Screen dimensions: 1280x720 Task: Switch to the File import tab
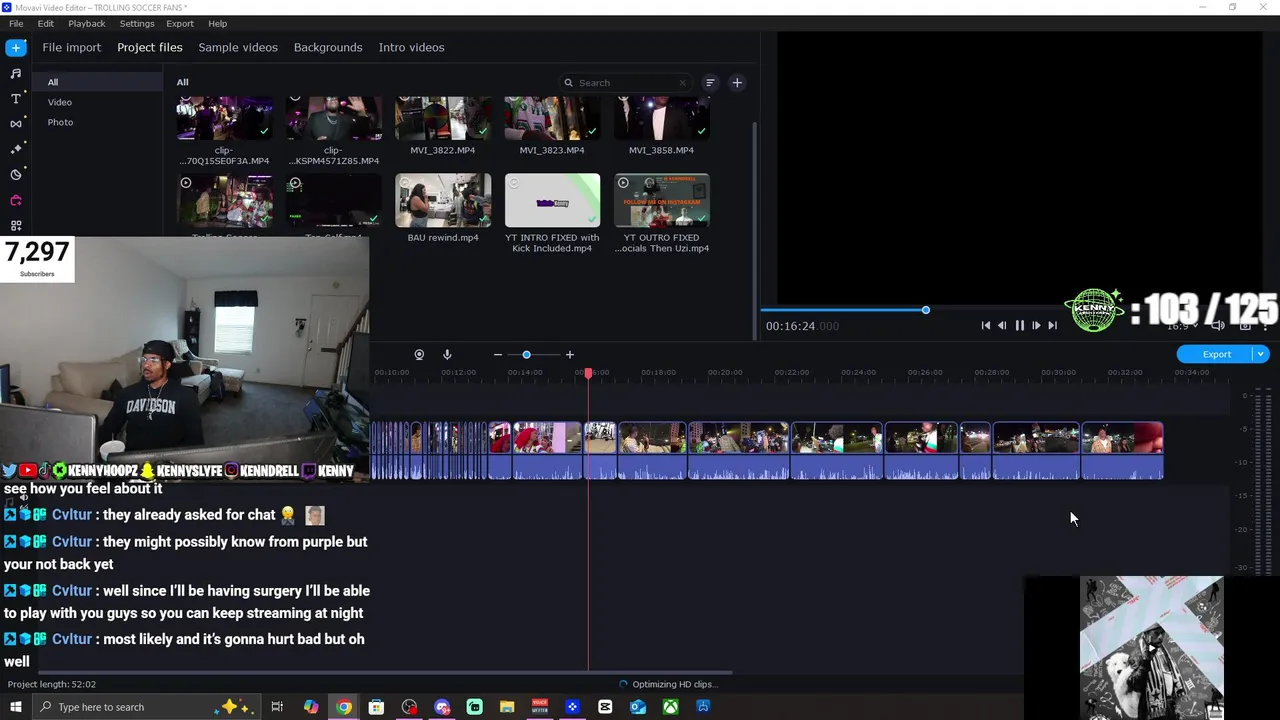[72, 47]
